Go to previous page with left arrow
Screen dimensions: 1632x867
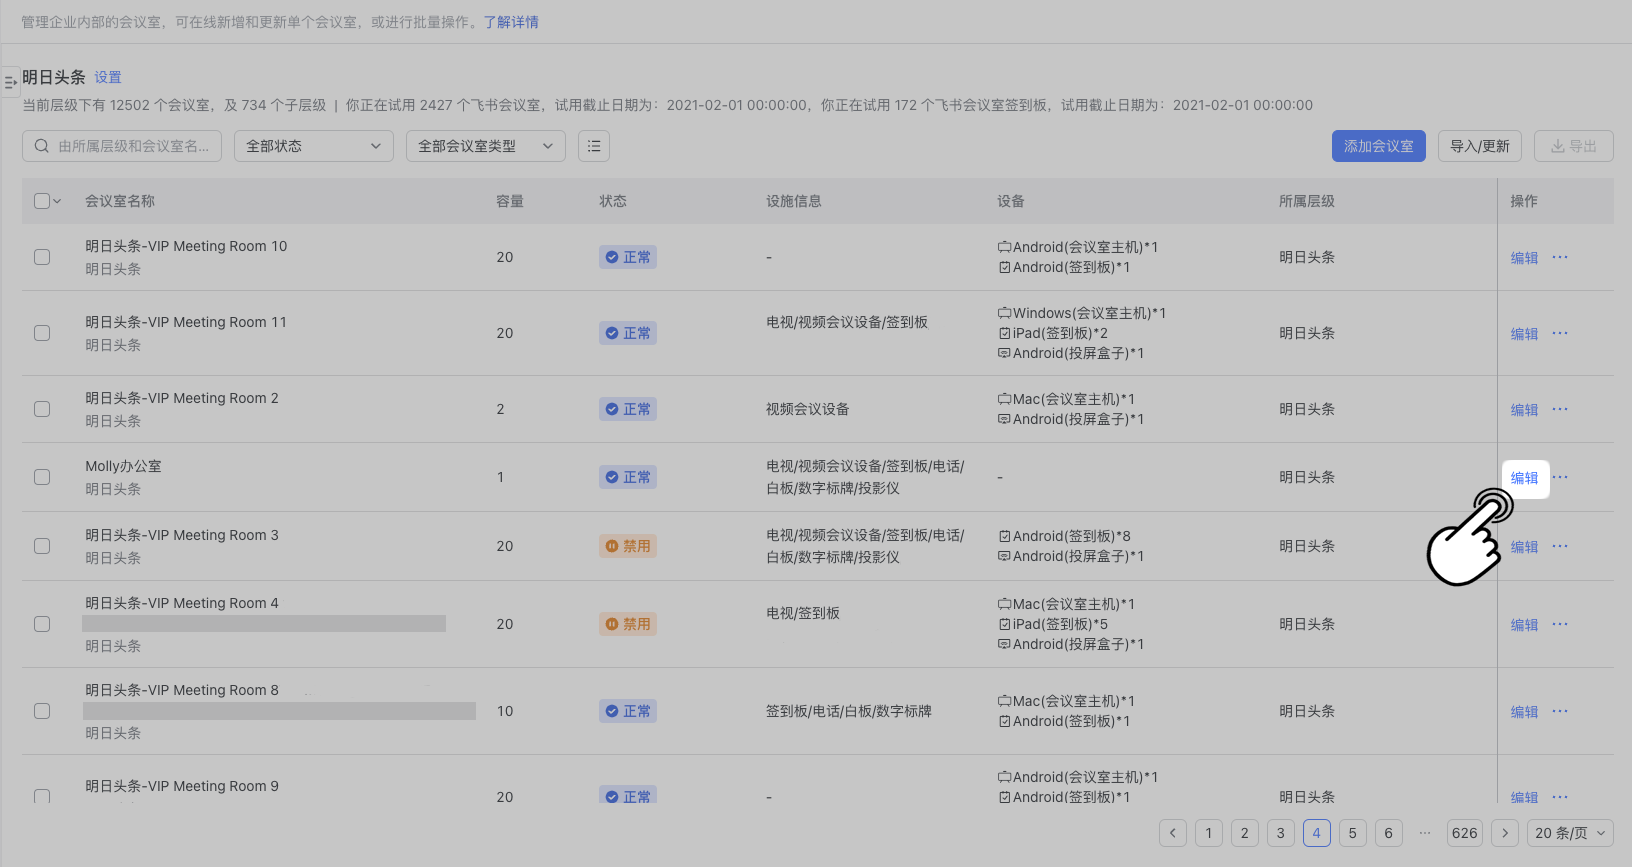click(x=1173, y=833)
